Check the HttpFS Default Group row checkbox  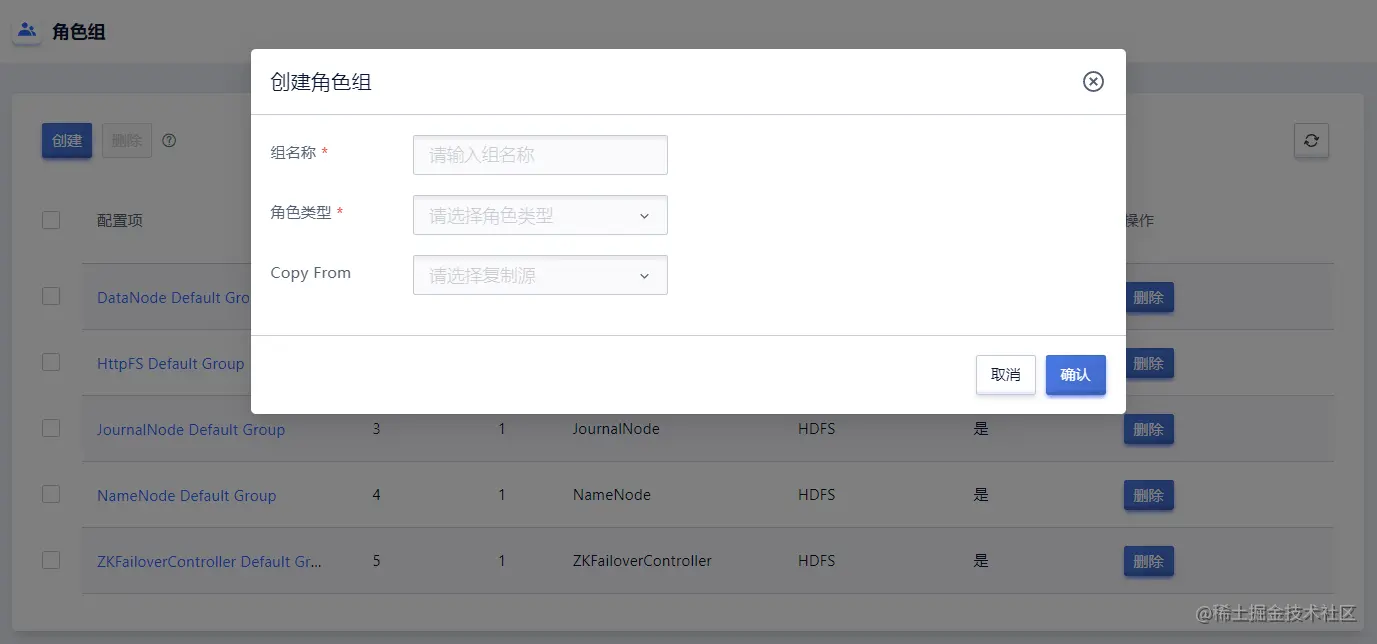pyautogui.click(x=51, y=363)
